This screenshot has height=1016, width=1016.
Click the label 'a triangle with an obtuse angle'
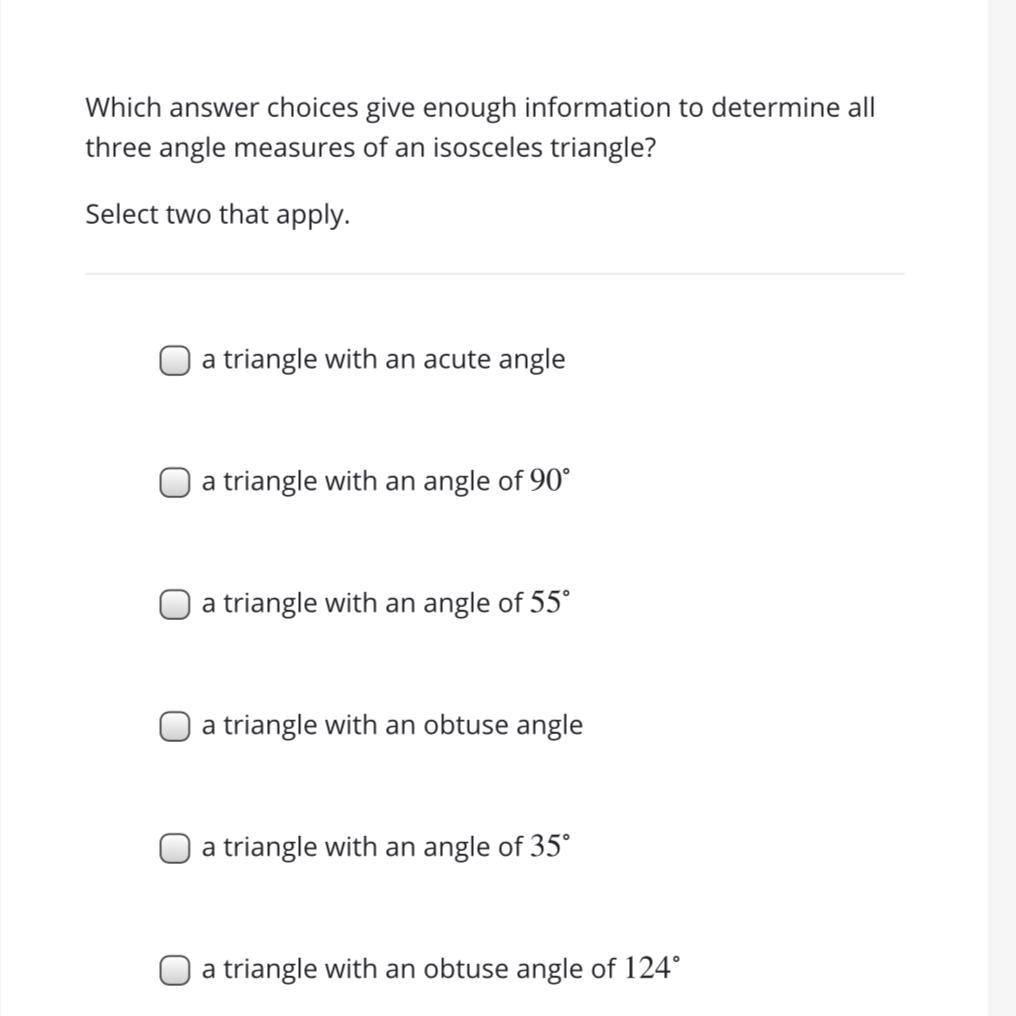click(392, 725)
